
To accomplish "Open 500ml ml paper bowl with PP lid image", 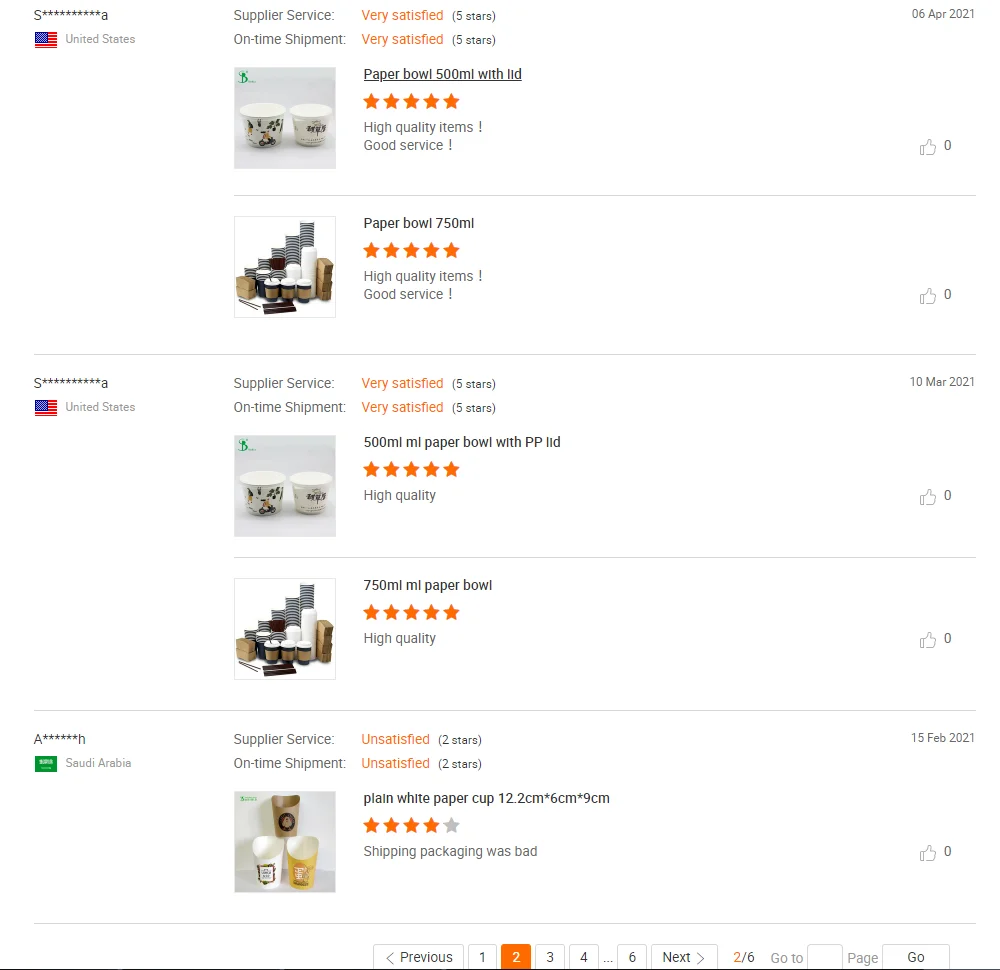I will pos(285,486).
